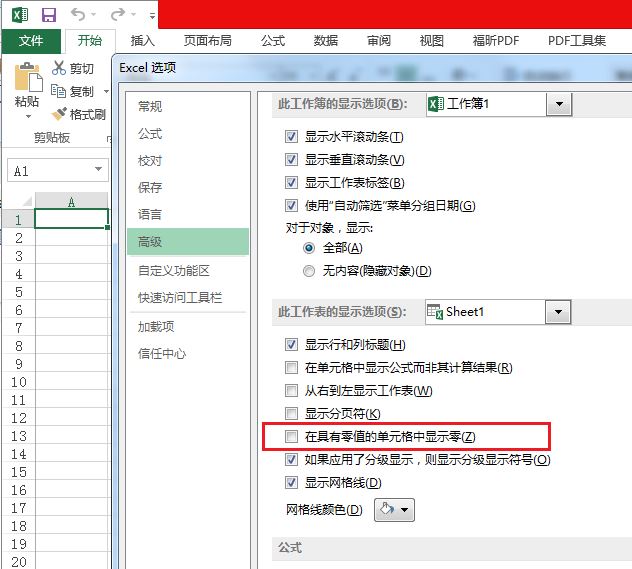Image resolution: width=632 pixels, height=569 pixels.
Task: Open the 视图 ribbon tab
Action: click(x=432, y=41)
